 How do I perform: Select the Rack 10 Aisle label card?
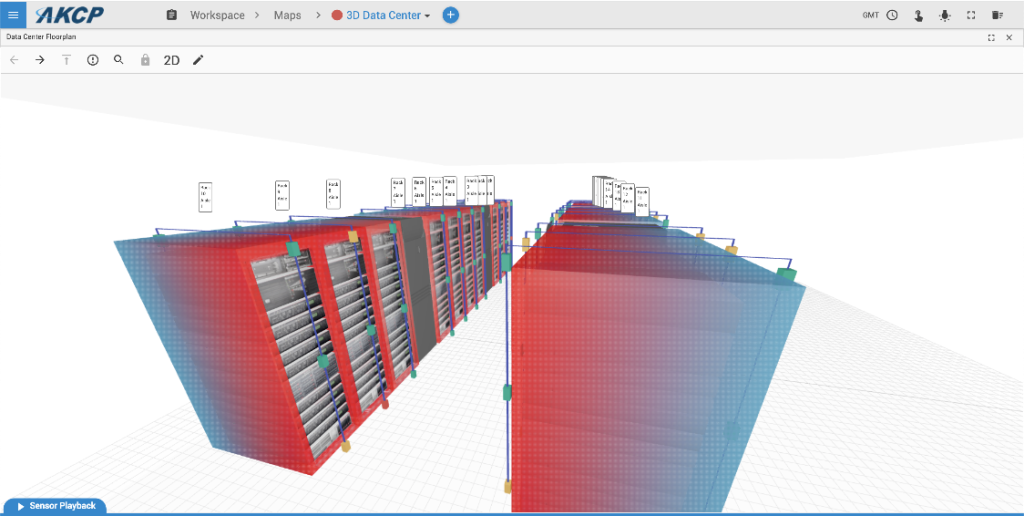point(206,197)
